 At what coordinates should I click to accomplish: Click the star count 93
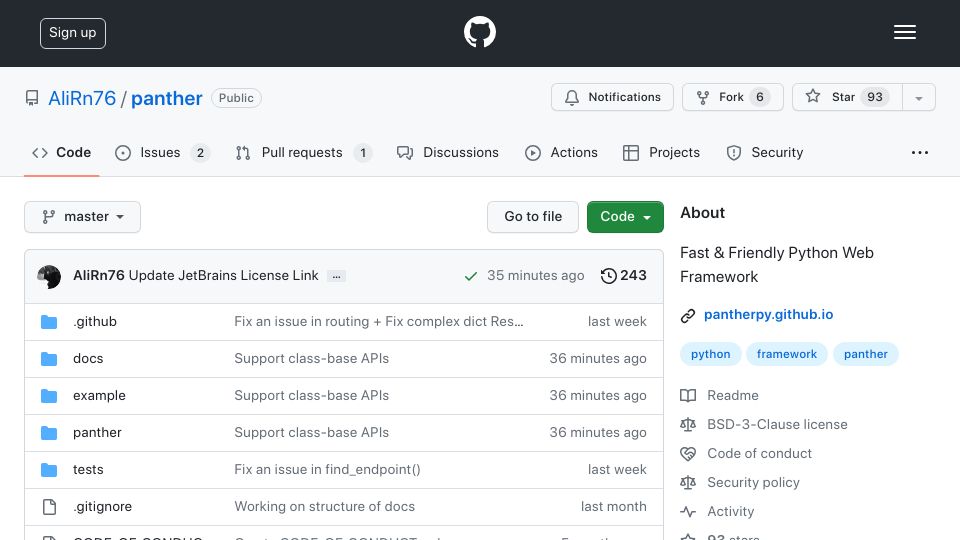(x=875, y=97)
